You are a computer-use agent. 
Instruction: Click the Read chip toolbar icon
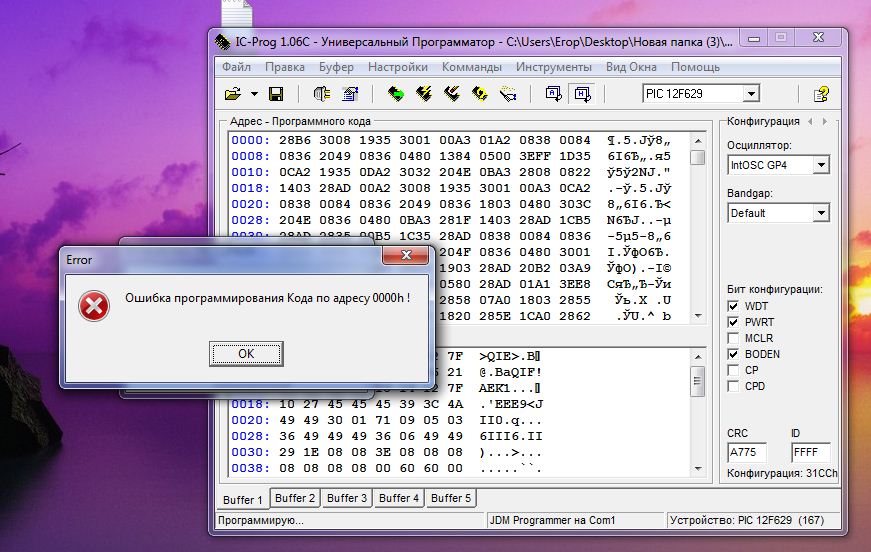pyautogui.click(x=396, y=94)
